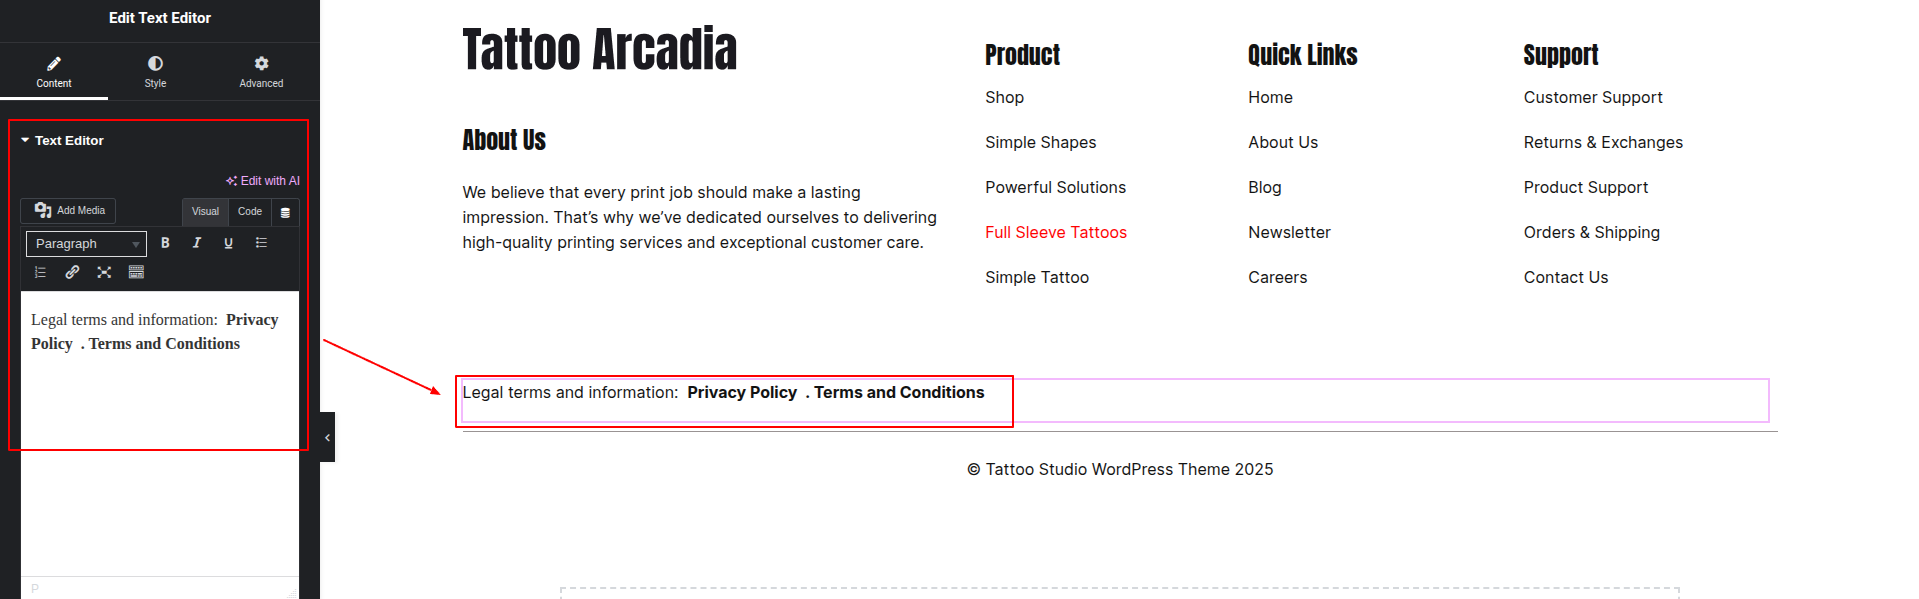Collapse the Elementor side panel

[x=327, y=438]
